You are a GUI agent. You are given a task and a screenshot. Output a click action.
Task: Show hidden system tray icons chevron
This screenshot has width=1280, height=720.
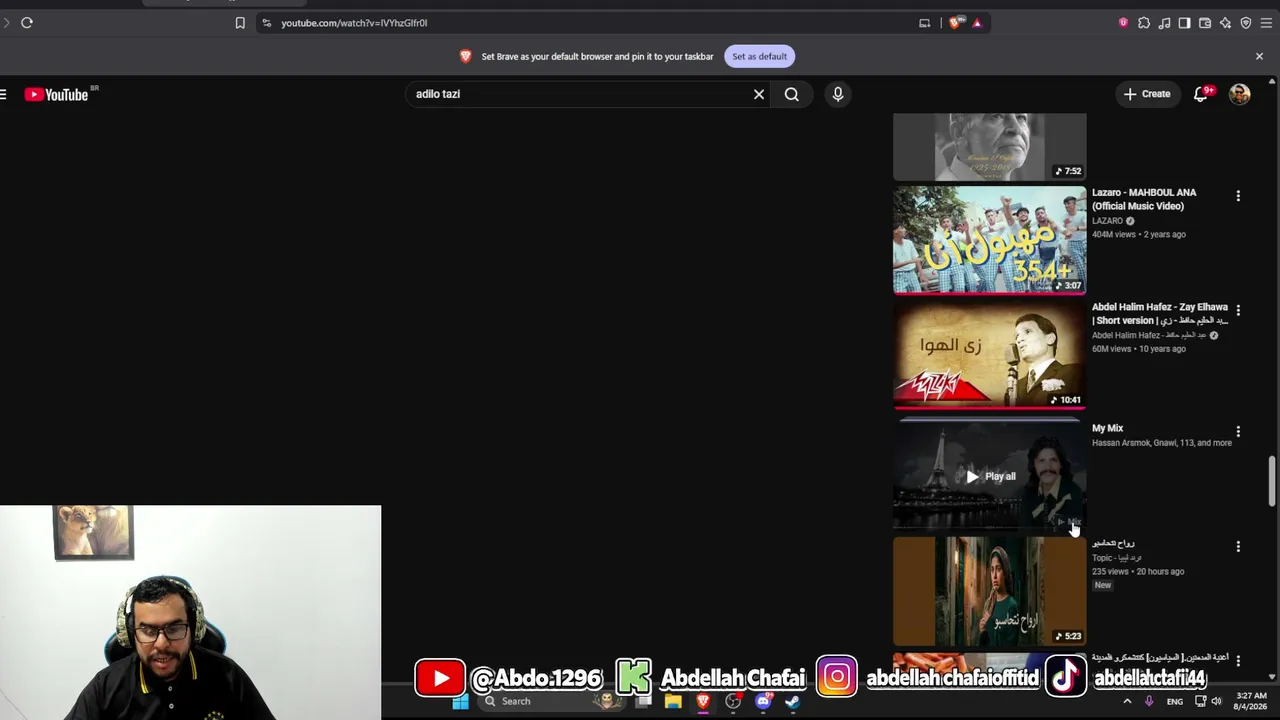pyautogui.click(x=1127, y=702)
